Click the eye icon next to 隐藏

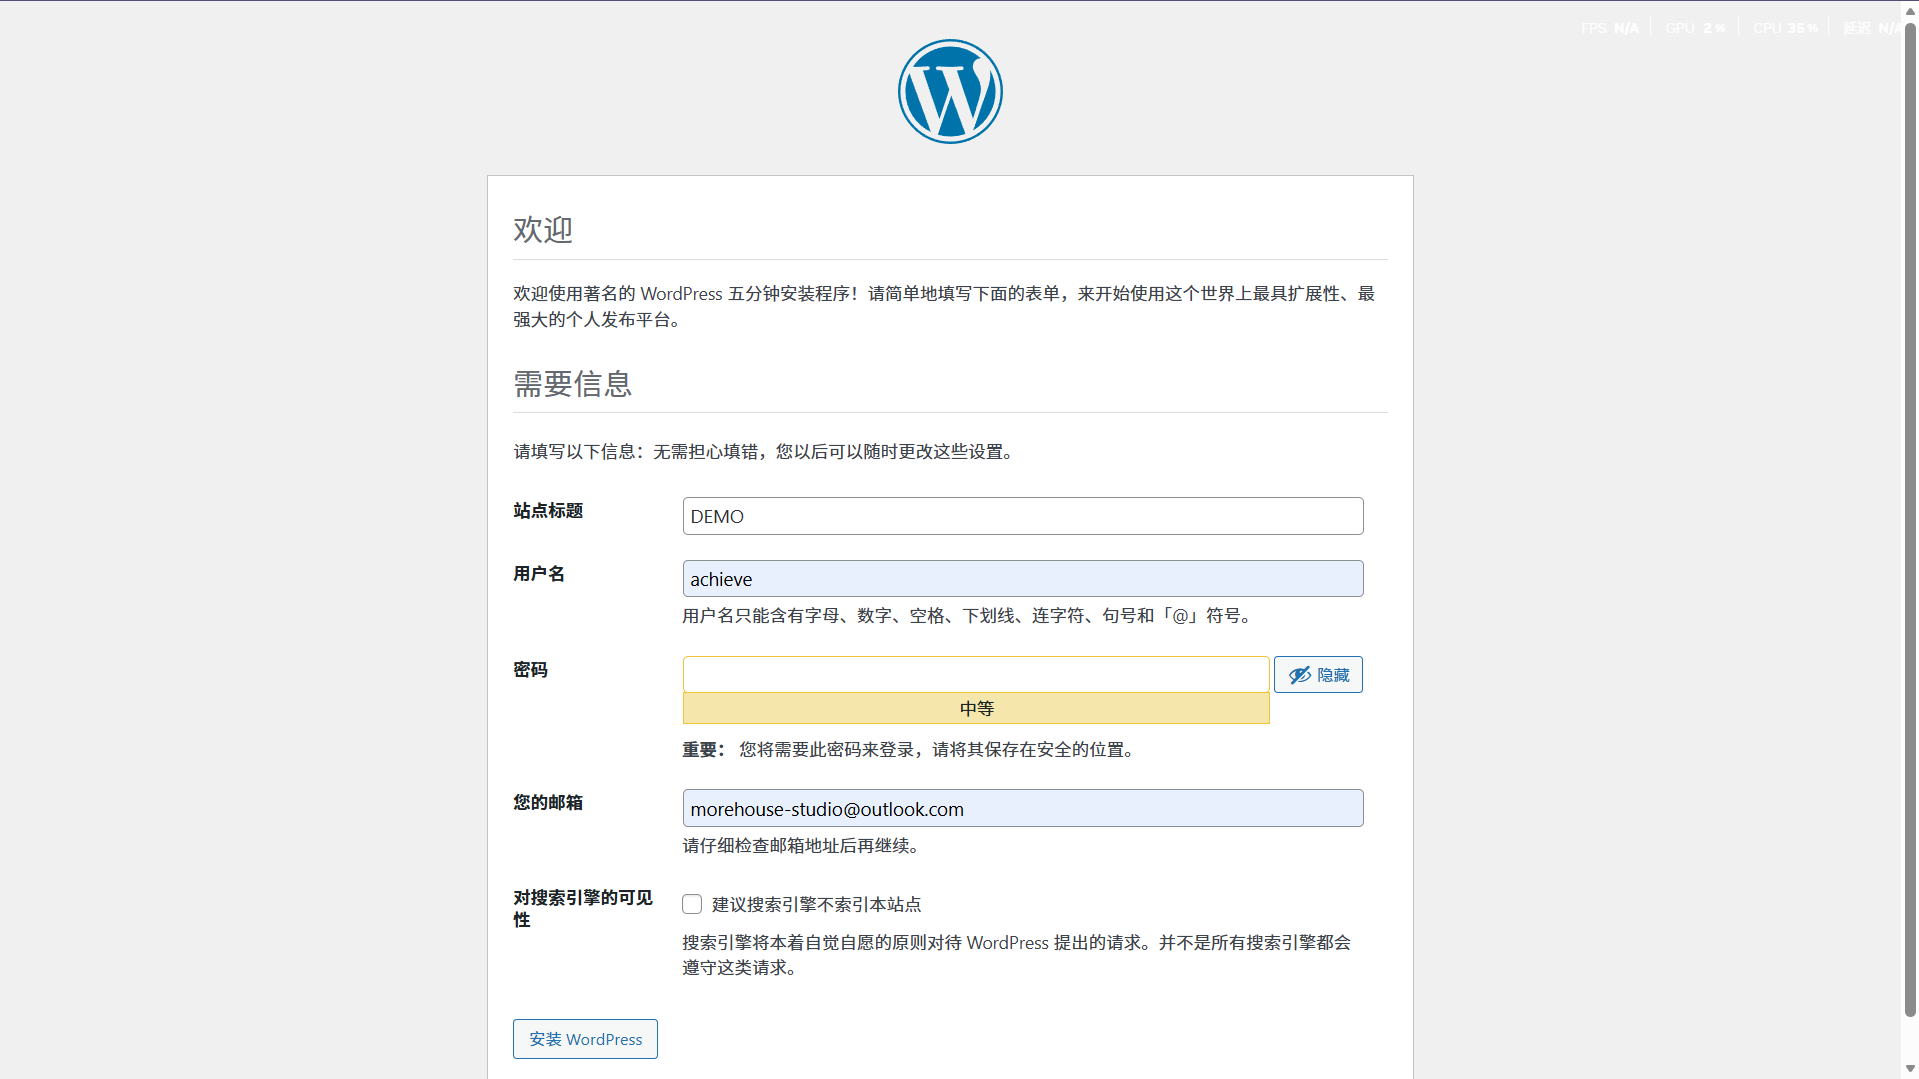1299,674
